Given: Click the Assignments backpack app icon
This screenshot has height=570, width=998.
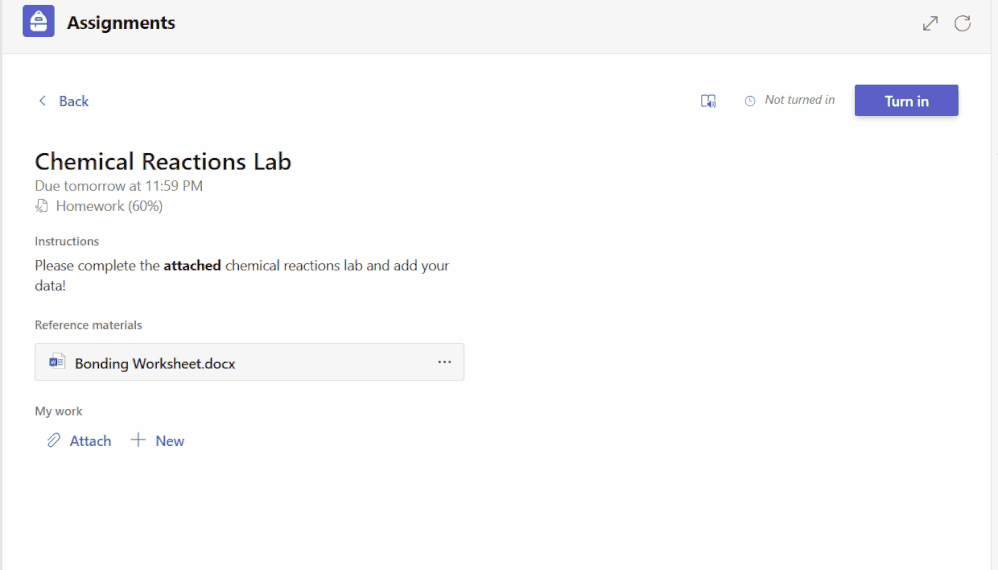Looking at the screenshot, I should [x=38, y=21].
